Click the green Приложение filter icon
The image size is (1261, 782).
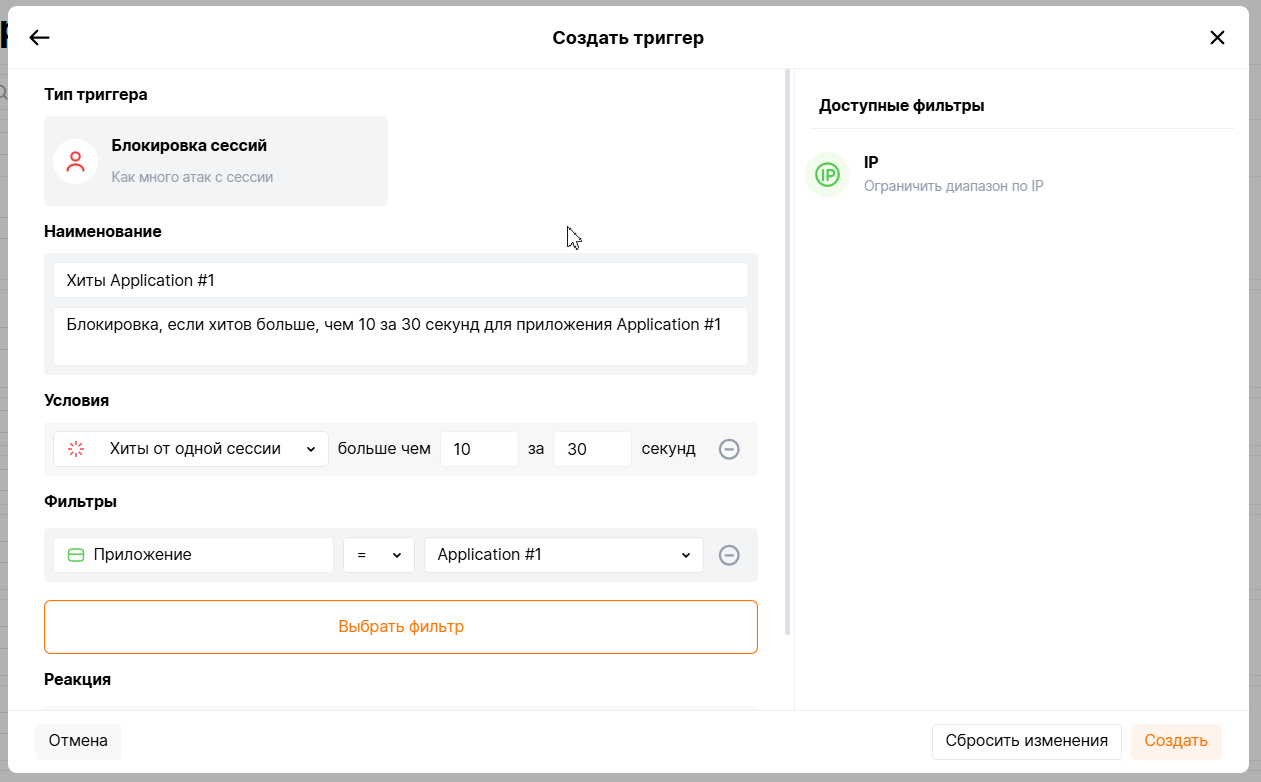76,555
